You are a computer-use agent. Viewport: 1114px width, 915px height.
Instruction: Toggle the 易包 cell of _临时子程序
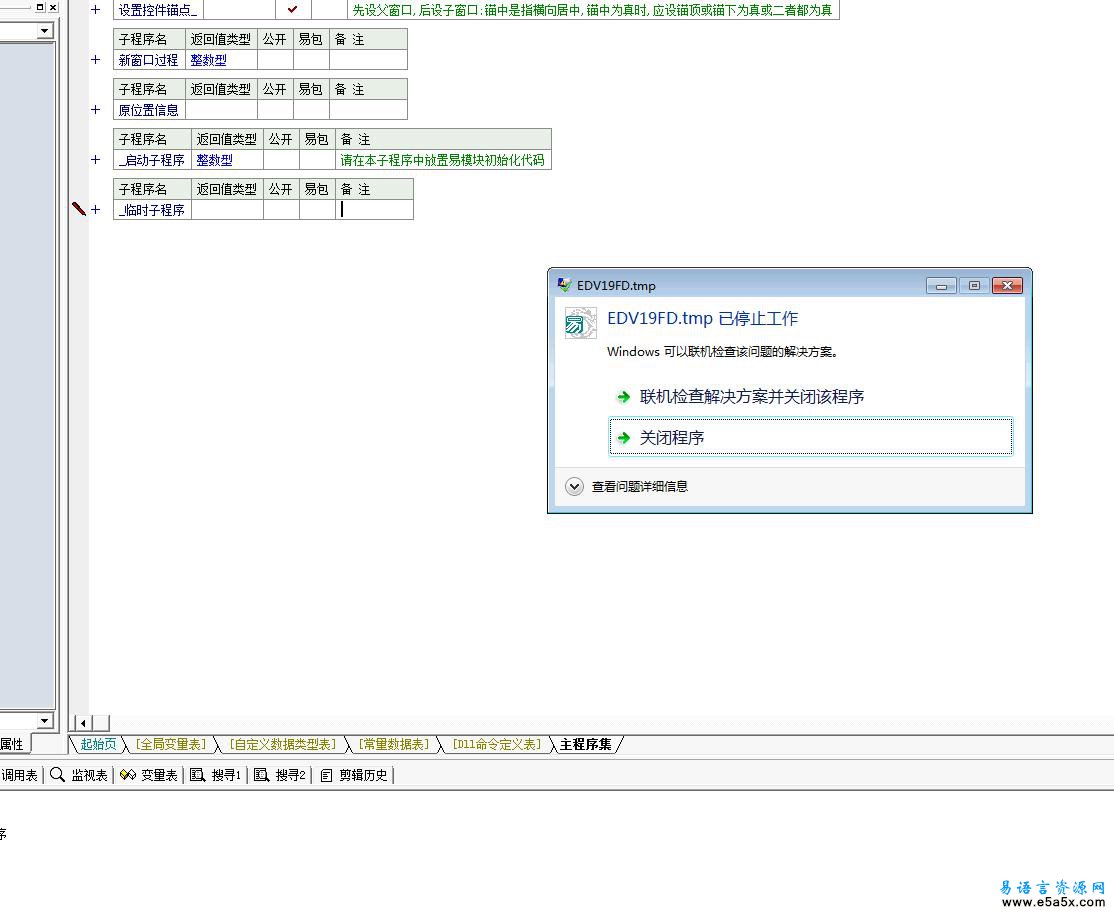pyautogui.click(x=317, y=210)
